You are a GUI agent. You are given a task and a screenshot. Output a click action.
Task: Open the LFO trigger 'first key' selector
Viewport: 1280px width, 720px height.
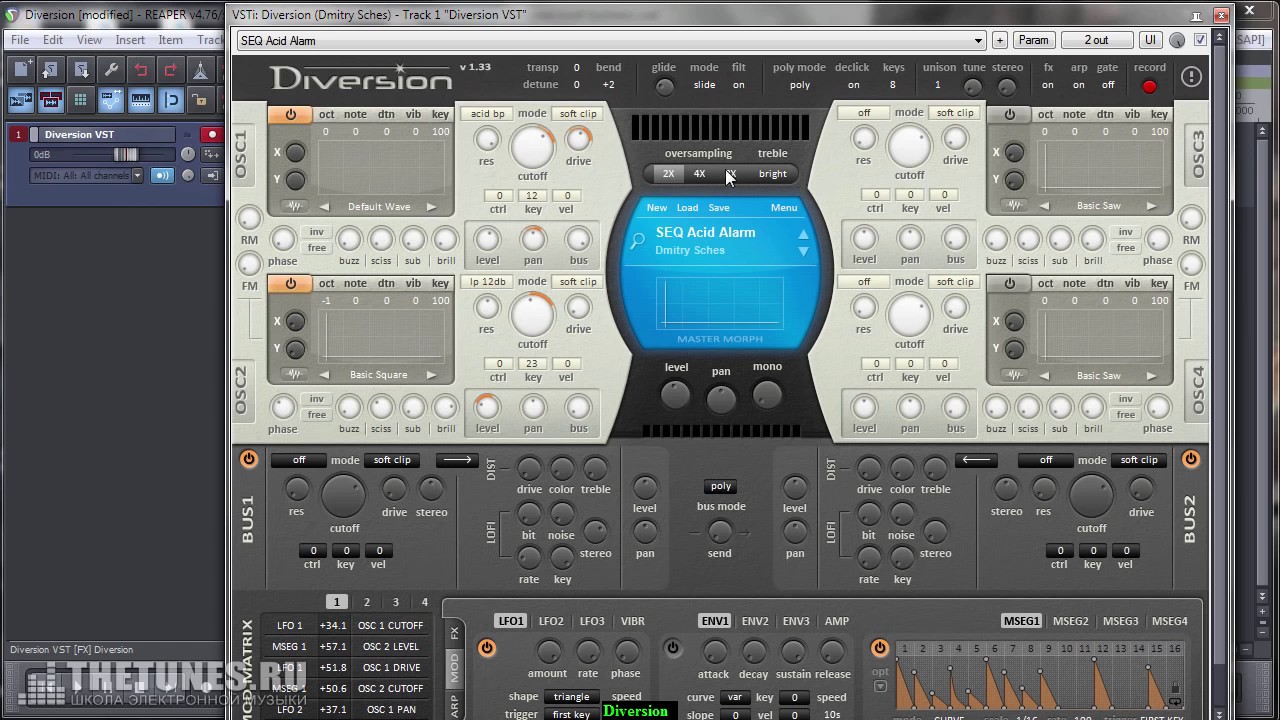[x=571, y=715]
